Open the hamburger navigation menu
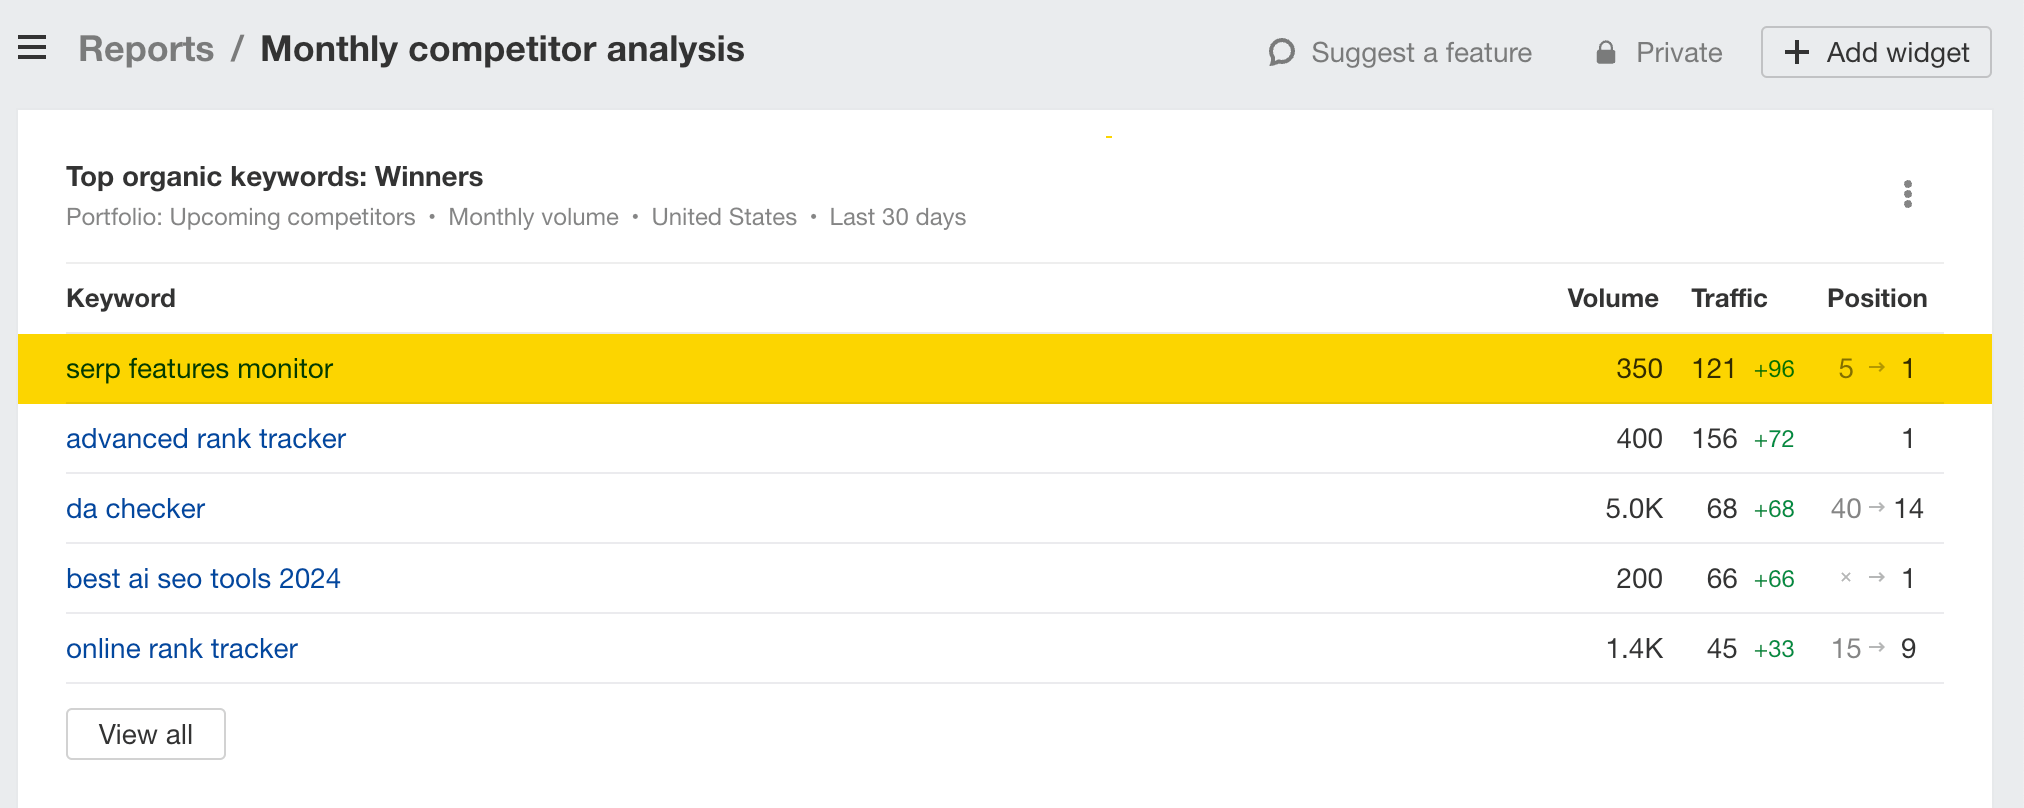 (x=32, y=47)
